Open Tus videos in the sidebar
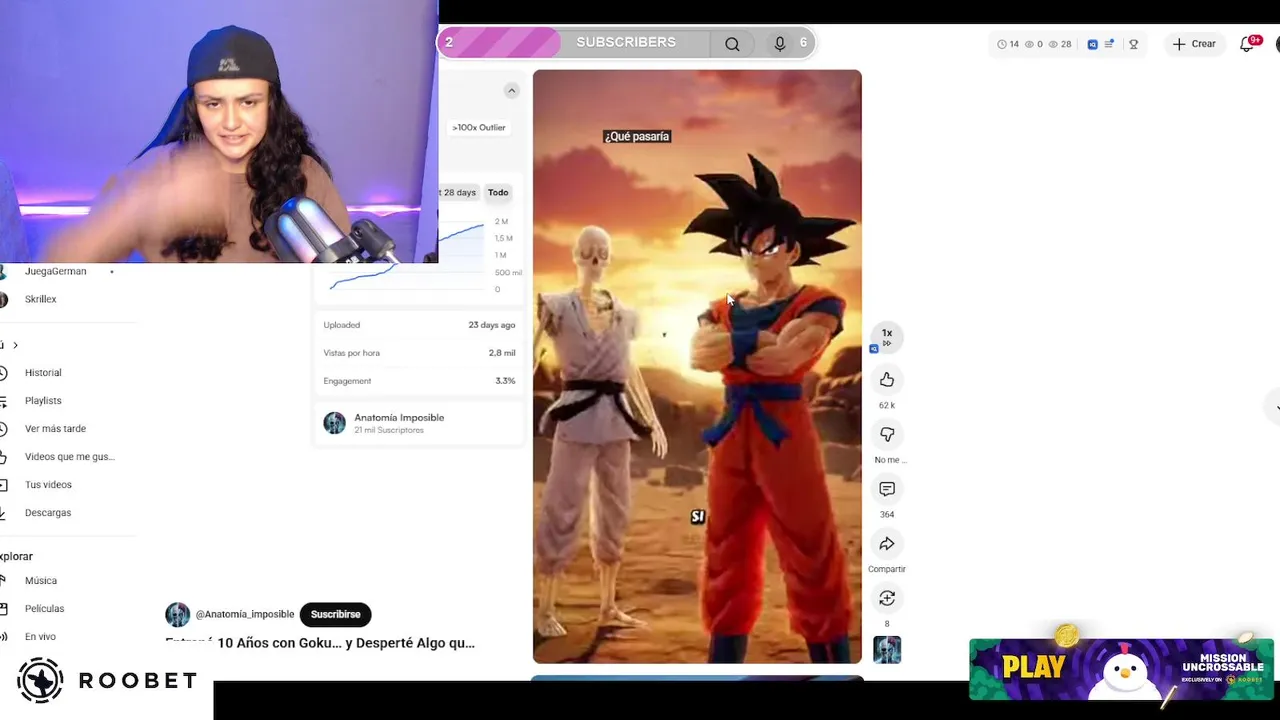The width and height of the screenshot is (1280, 720). tap(48, 484)
